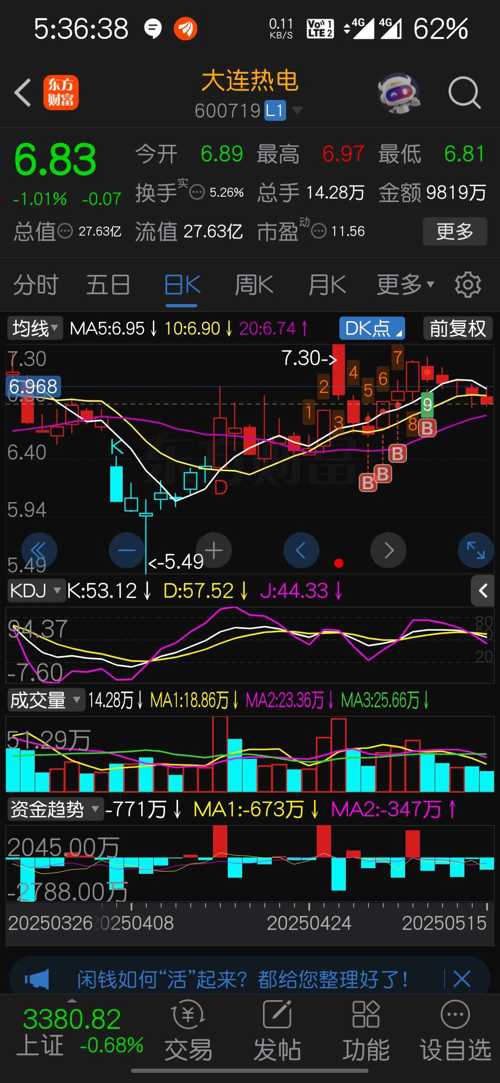The height and width of the screenshot is (1083, 500).
Task: Move chart cursor right arrow icon
Action: pos(388,550)
